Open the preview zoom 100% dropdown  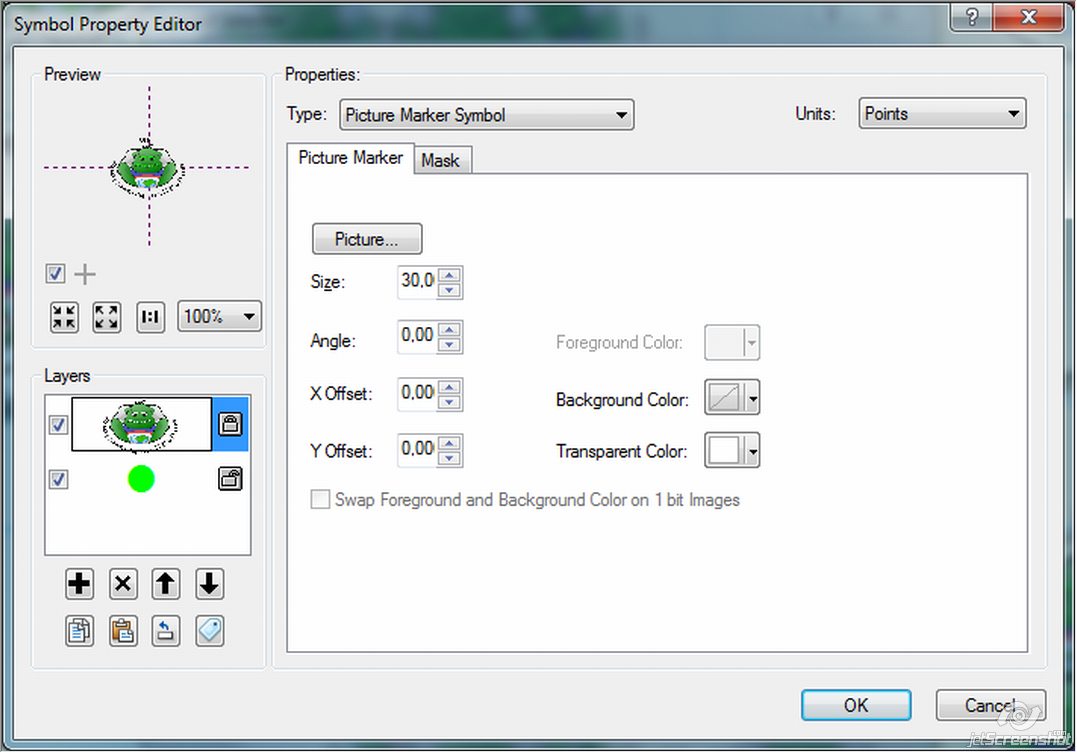click(220, 317)
